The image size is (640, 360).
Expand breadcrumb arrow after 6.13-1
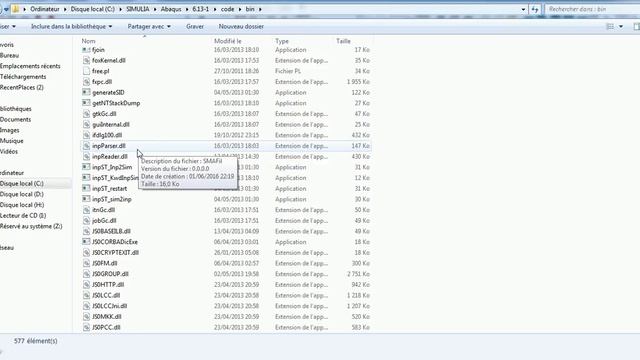[215, 9]
